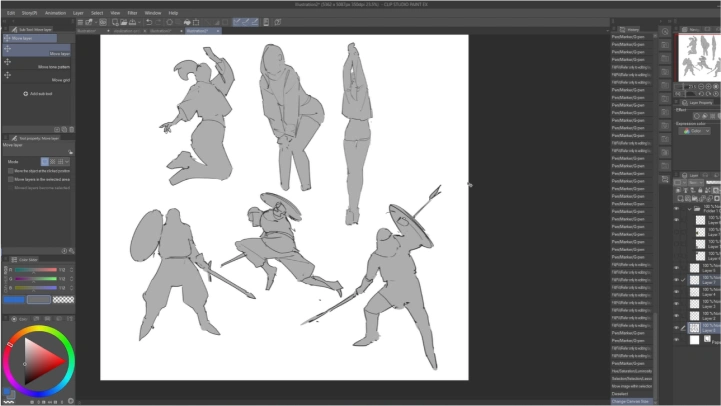Enable Move the object at the clicked position

point(11,171)
